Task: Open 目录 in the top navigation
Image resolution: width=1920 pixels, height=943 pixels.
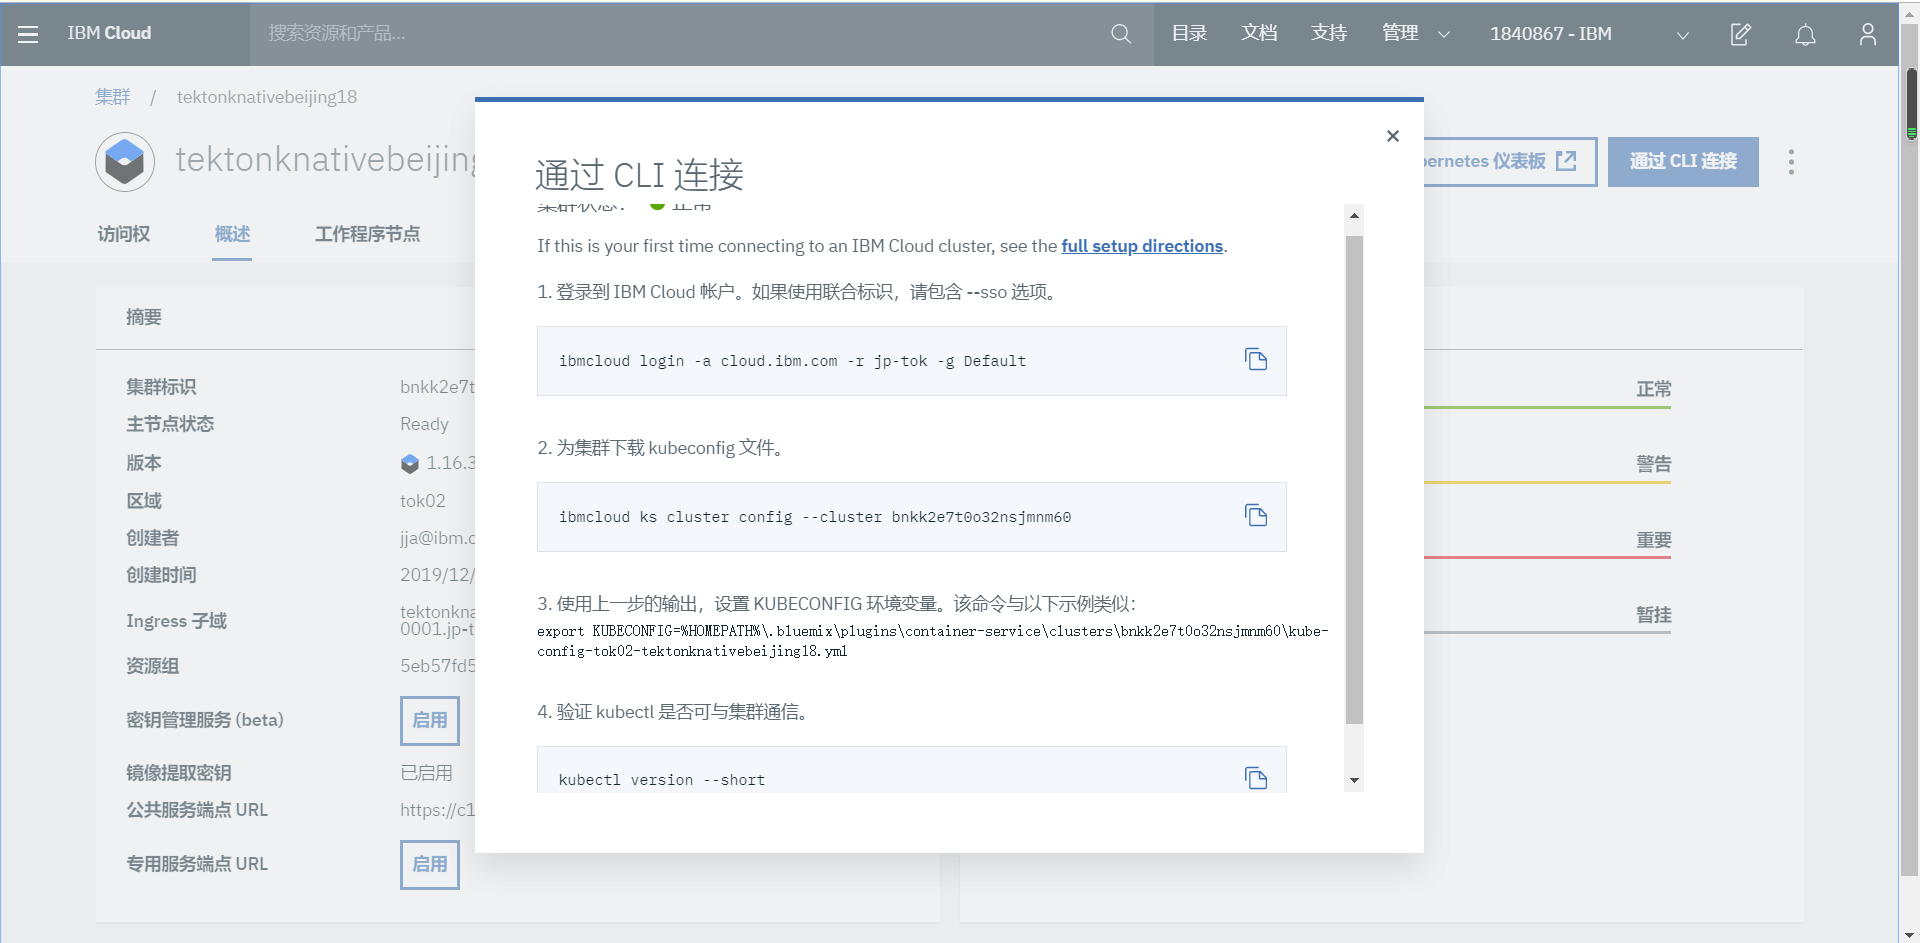Action: (1189, 34)
